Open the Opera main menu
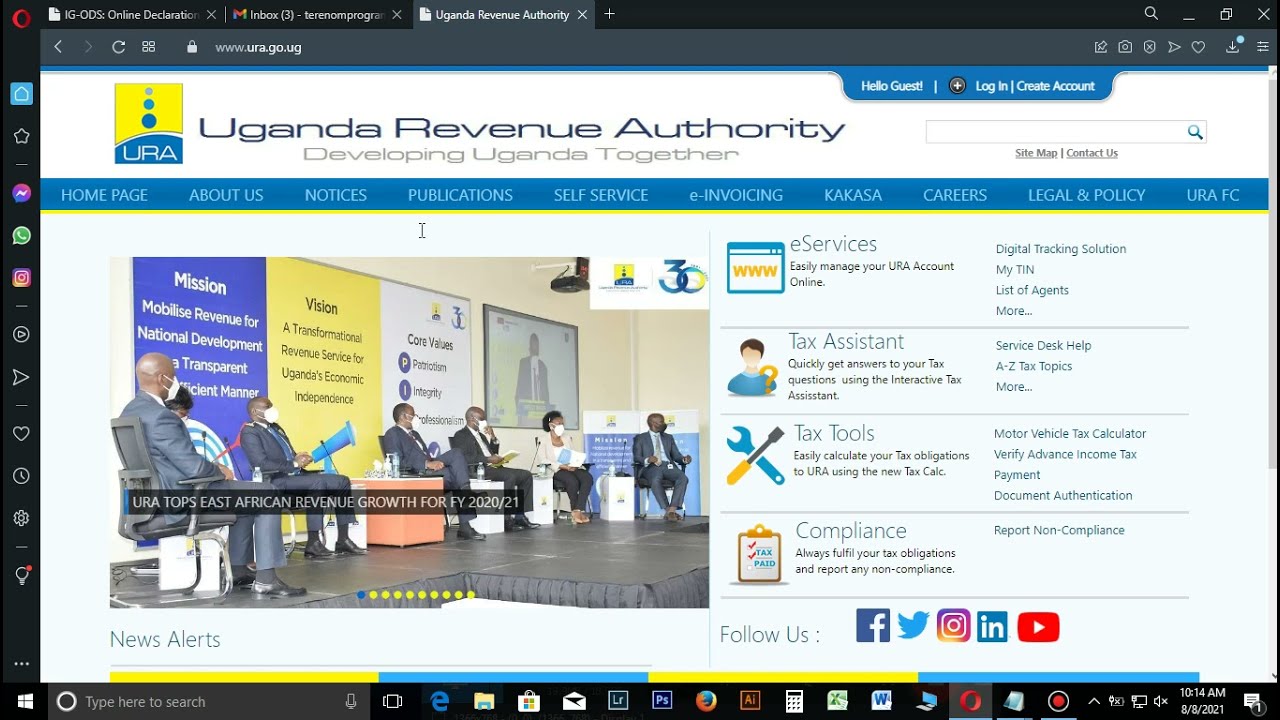The image size is (1280, 720). click(x=20, y=16)
